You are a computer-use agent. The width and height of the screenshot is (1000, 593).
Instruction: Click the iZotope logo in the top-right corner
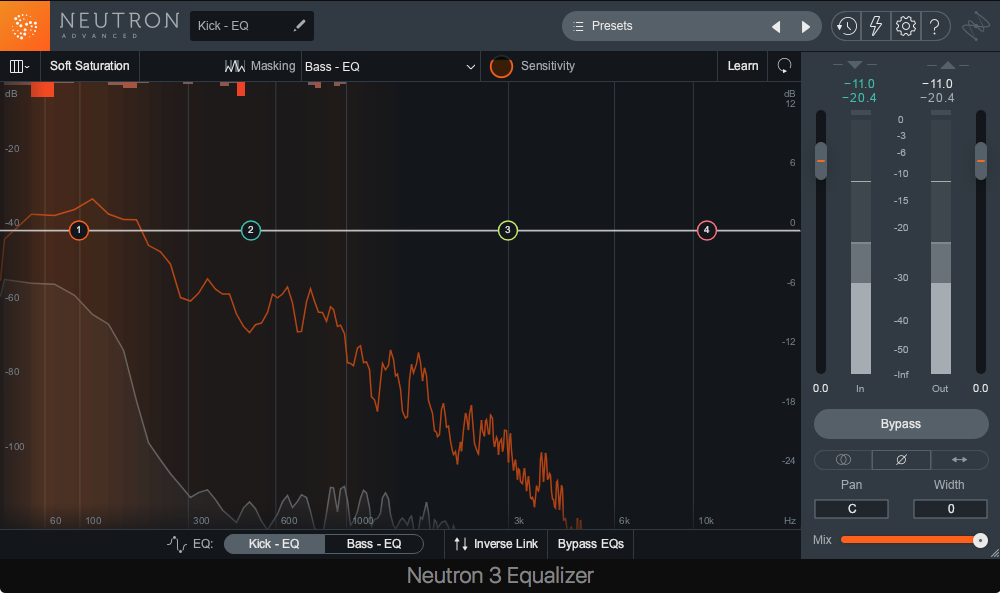[x=975, y=26]
